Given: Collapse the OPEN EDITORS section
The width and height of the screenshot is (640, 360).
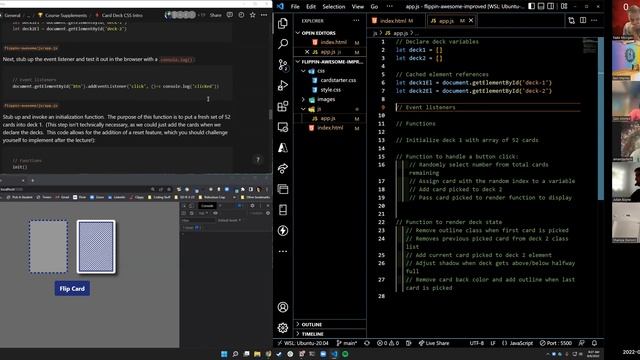Looking at the screenshot, I should [x=330, y=33].
